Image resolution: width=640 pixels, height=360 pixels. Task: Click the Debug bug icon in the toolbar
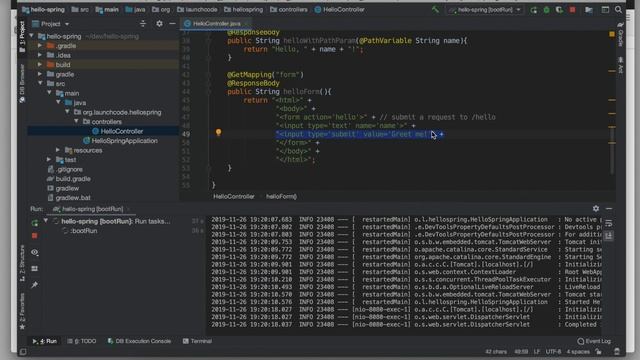pos(547,9)
